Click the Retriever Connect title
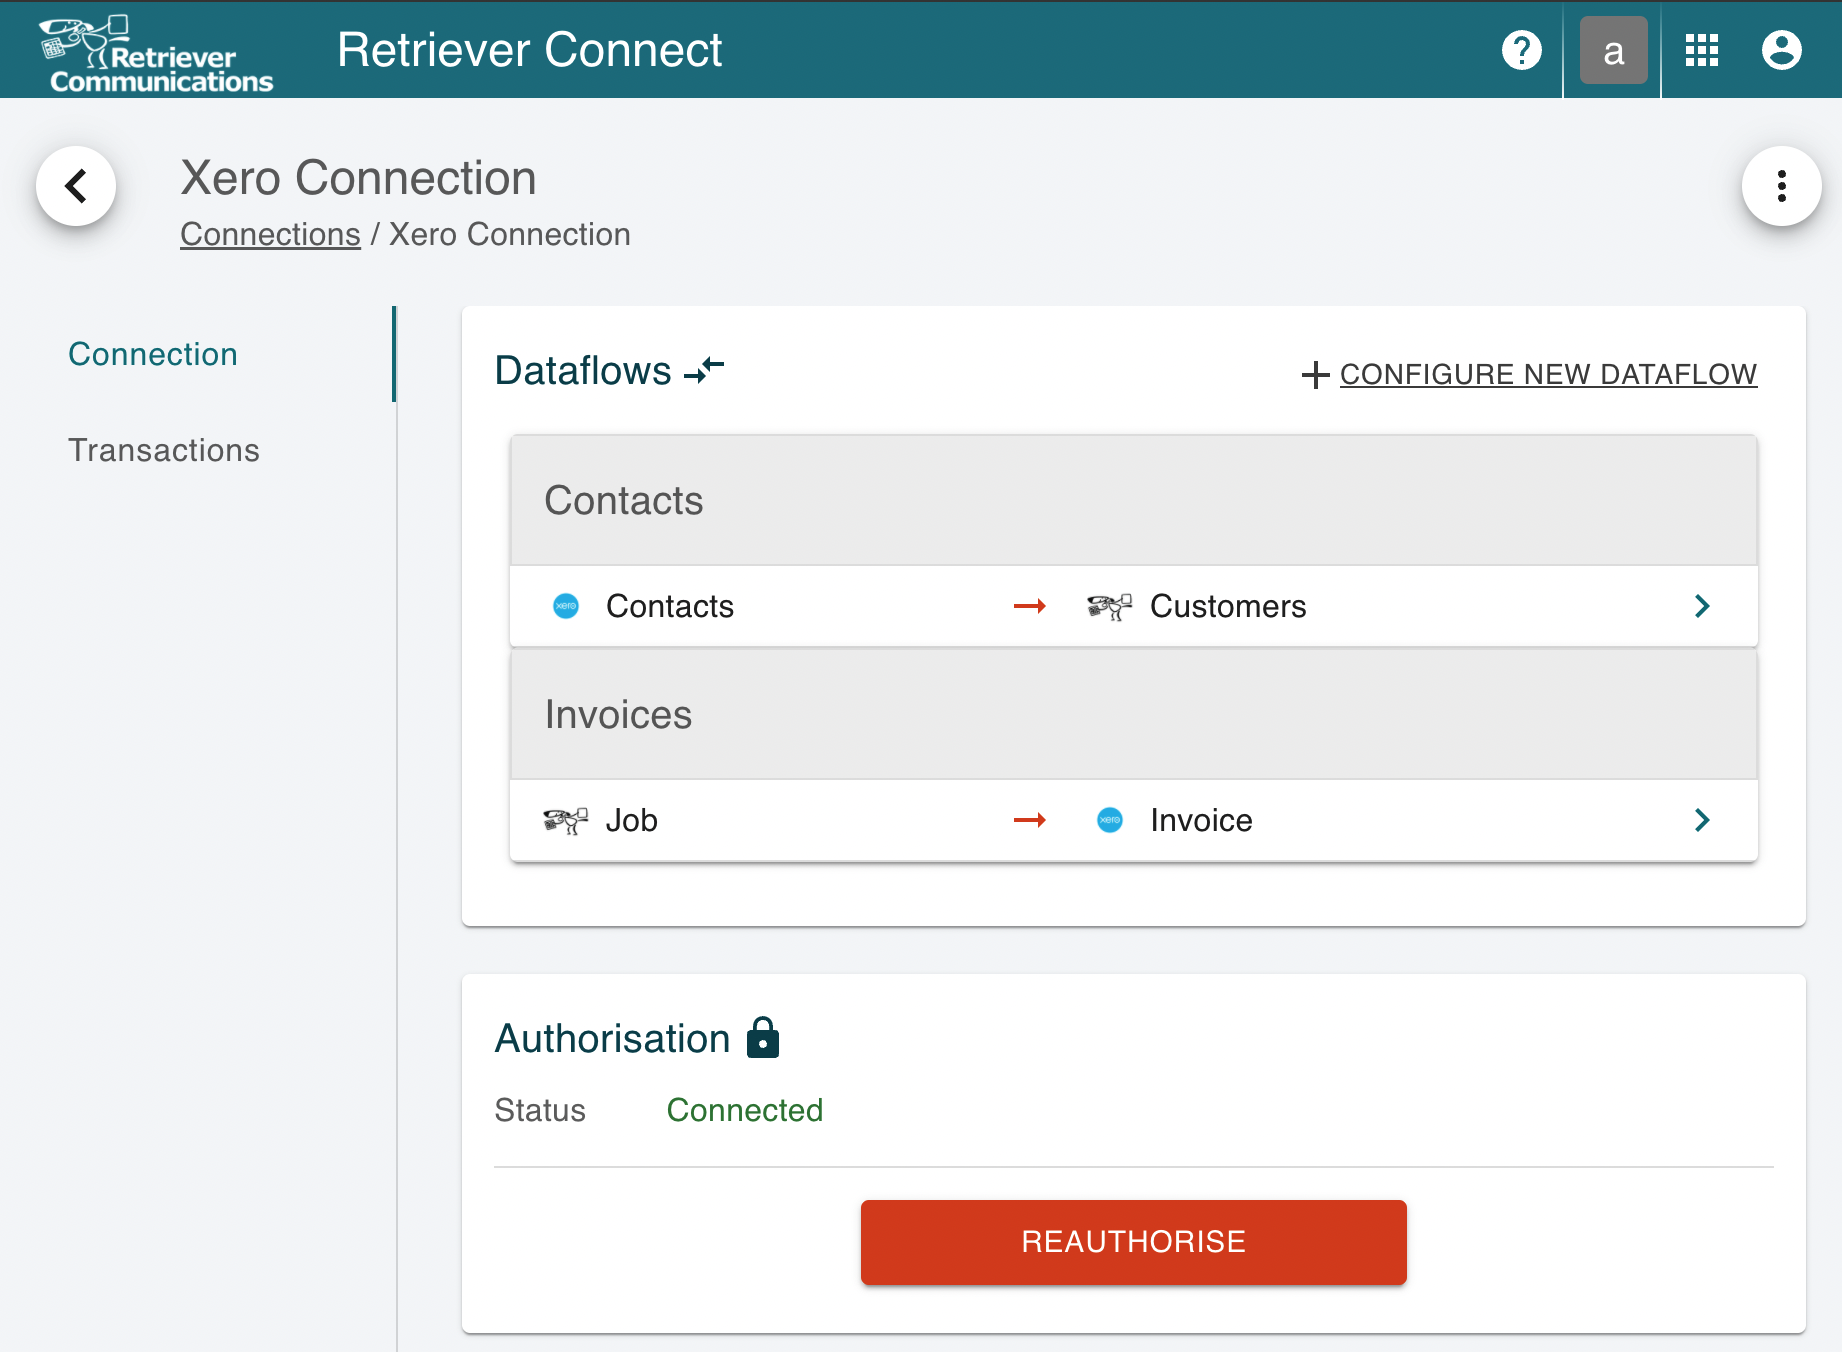Image resolution: width=1842 pixels, height=1352 pixels. coord(529,50)
